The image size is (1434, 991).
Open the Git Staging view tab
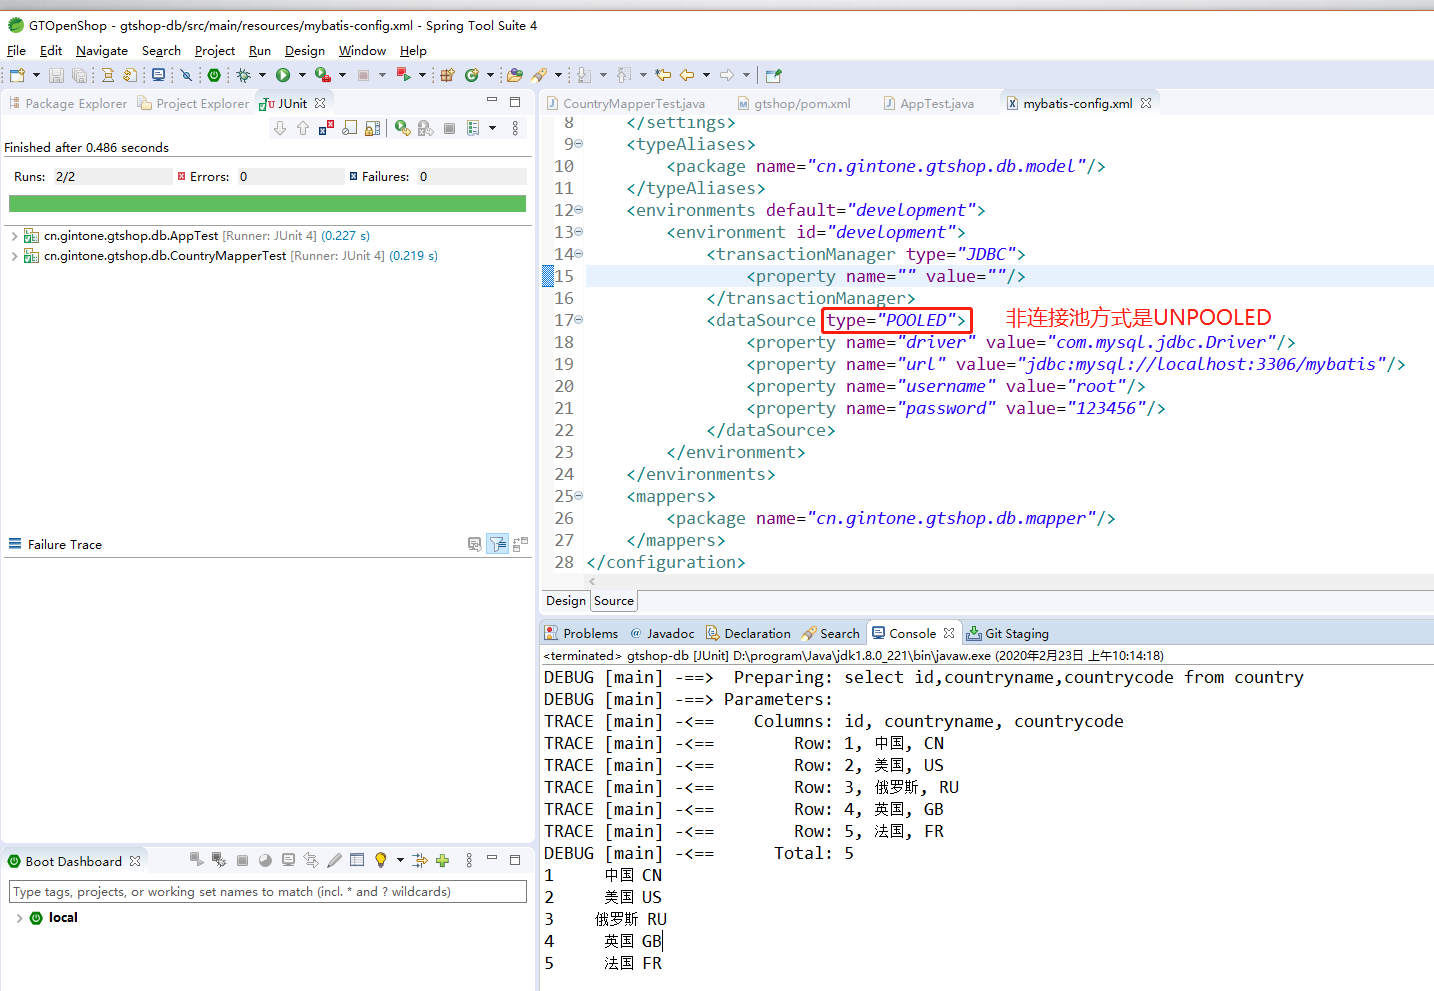[1016, 633]
